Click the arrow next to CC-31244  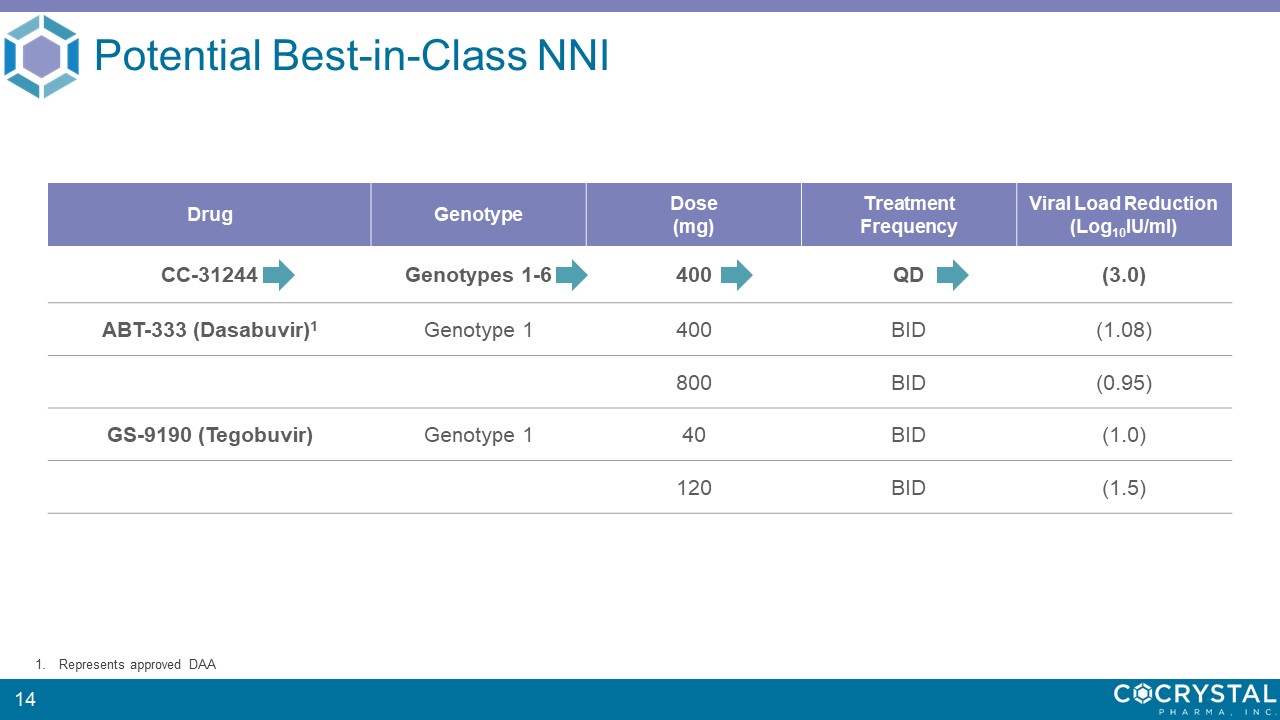tap(279, 274)
